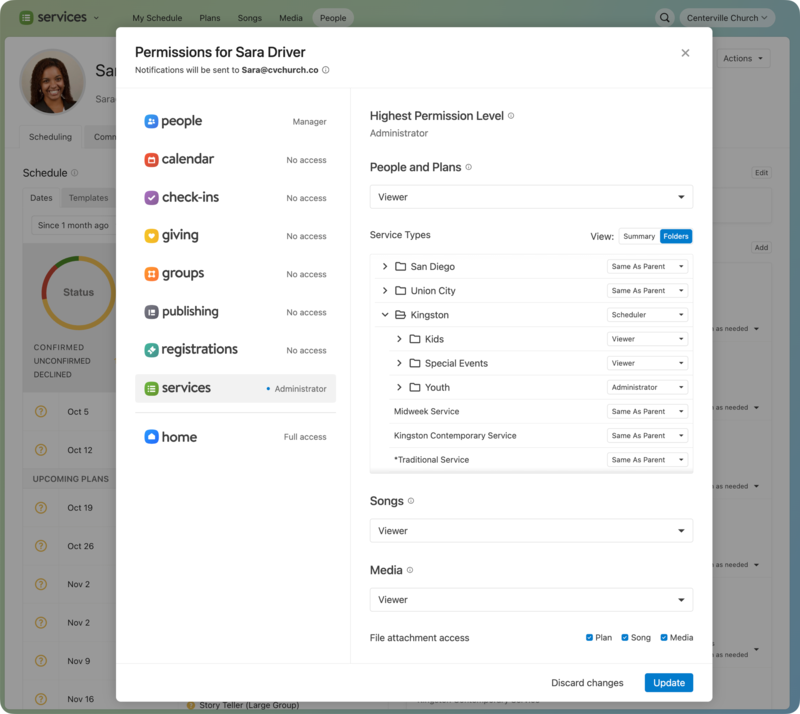The width and height of the screenshot is (800, 714).
Task: Click Sara Driver's profile photo
Action: [53, 82]
